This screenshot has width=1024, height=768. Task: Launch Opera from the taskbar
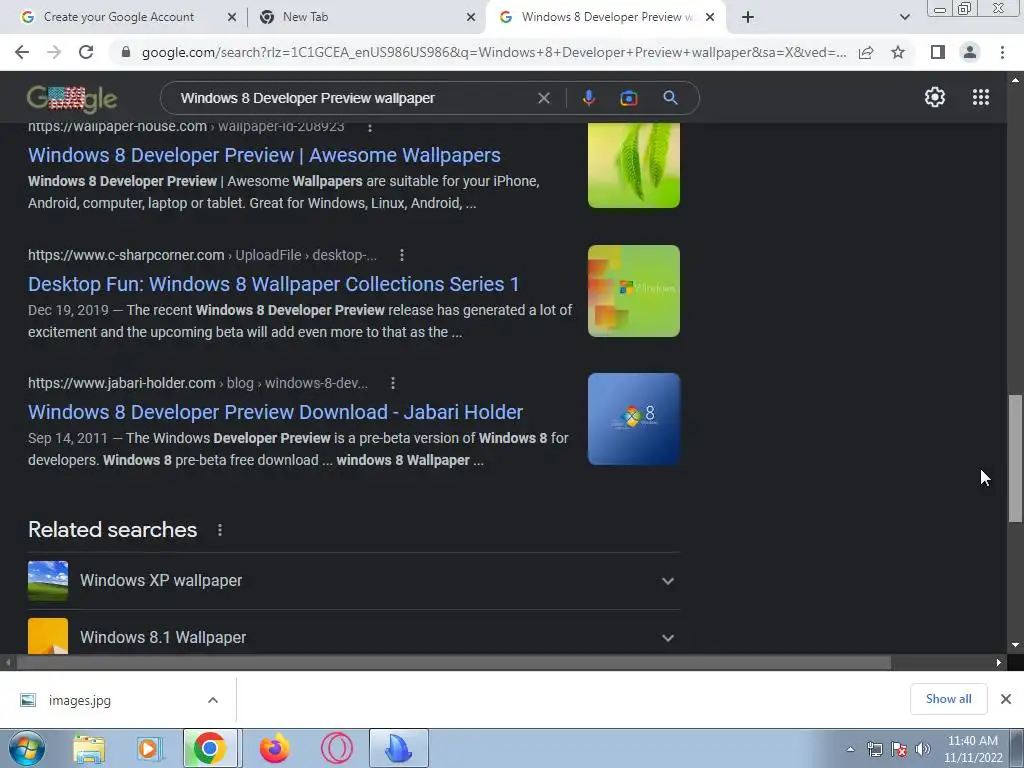tap(336, 749)
